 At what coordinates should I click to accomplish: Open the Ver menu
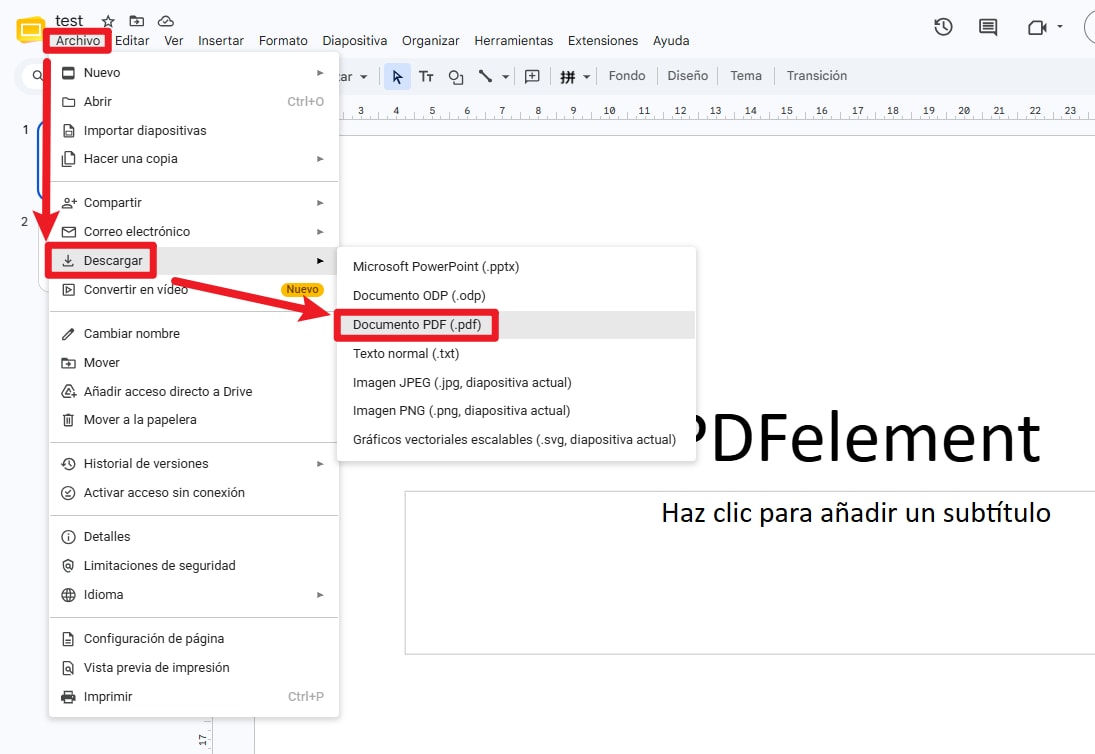click(174, 40)
